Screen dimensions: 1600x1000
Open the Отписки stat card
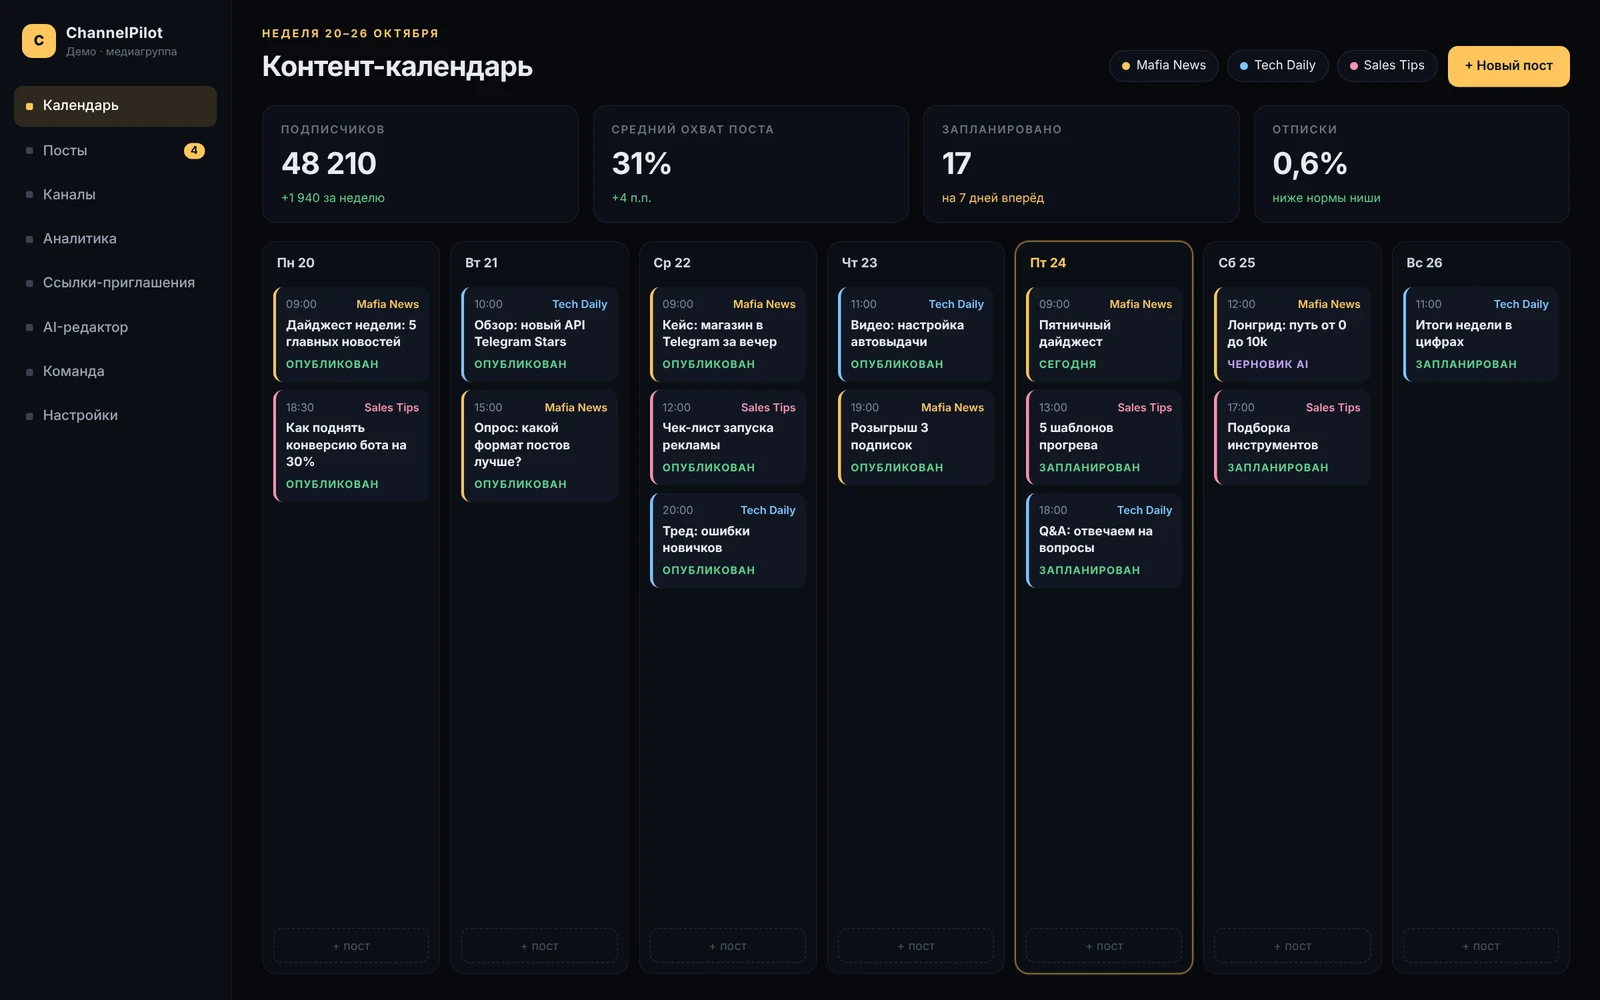(x=1411, y=164)
